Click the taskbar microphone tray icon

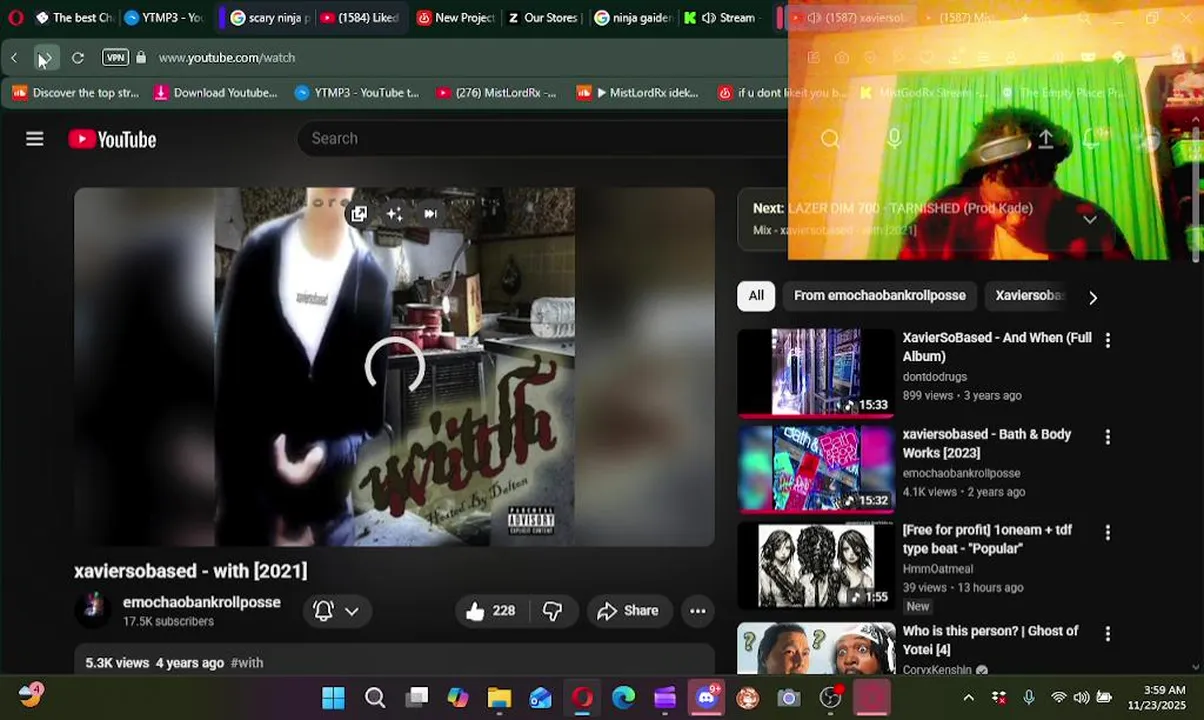click(1029, 698)
